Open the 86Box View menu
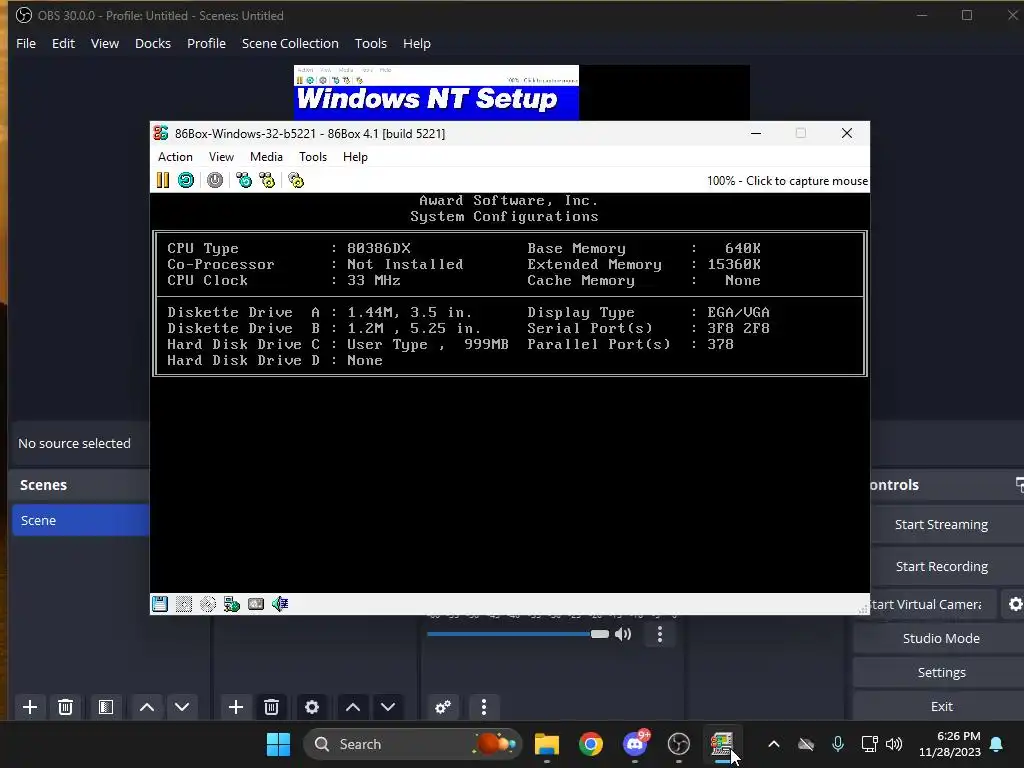Screen dimensions: 1024x768 point(221,157)
